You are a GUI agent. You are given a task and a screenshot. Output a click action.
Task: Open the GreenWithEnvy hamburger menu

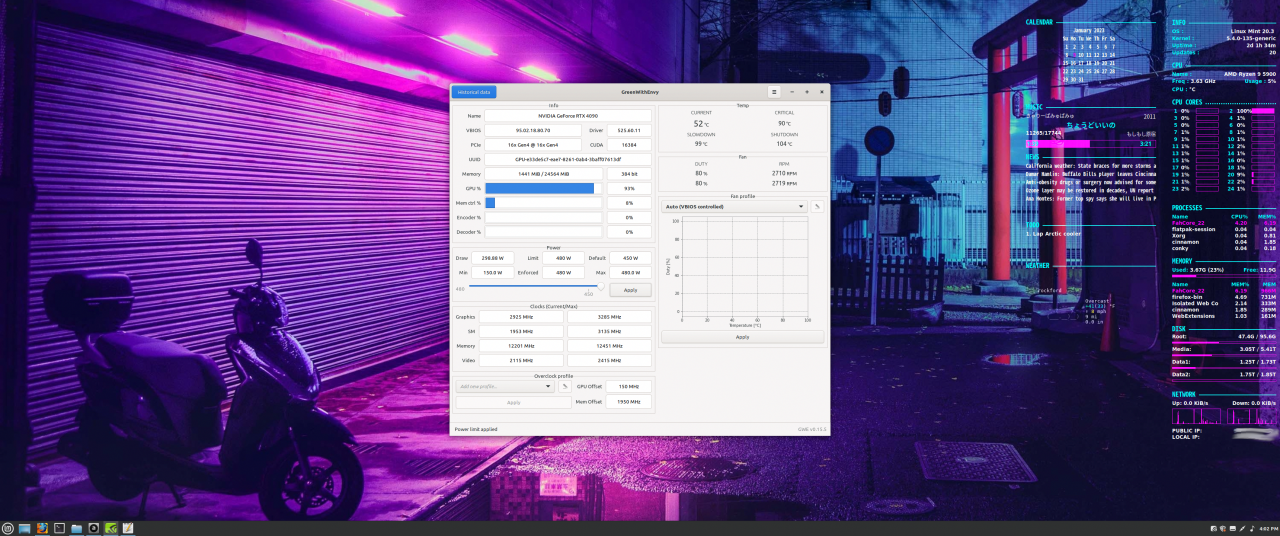click(x=773, y=91)
